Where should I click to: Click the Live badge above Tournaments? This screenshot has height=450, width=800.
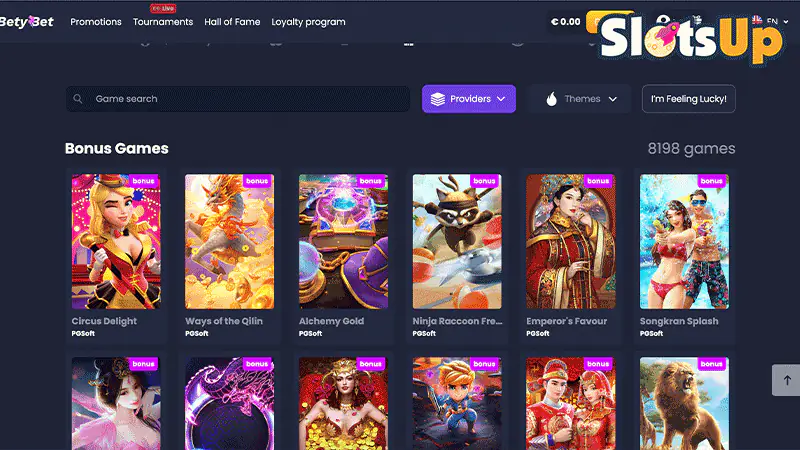pos(163,8)
